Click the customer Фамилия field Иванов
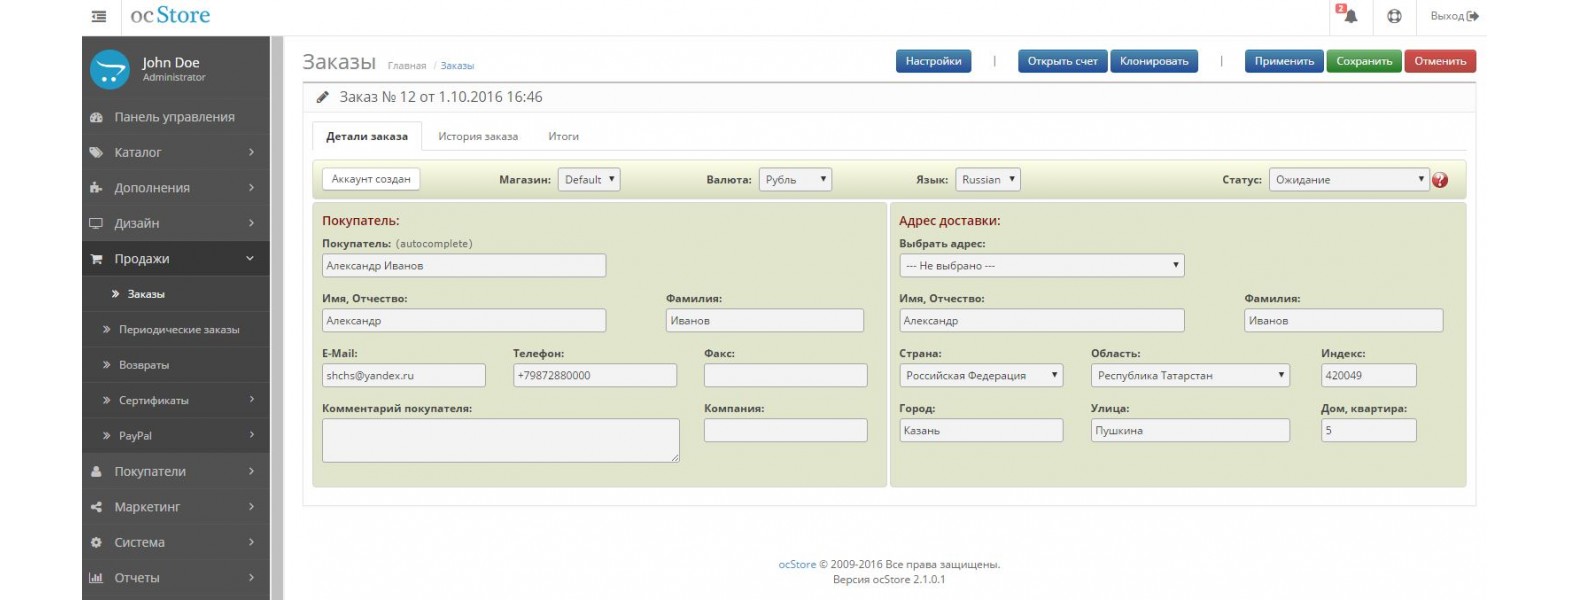Screen dimensions: 1570x600 pos(765,321)
